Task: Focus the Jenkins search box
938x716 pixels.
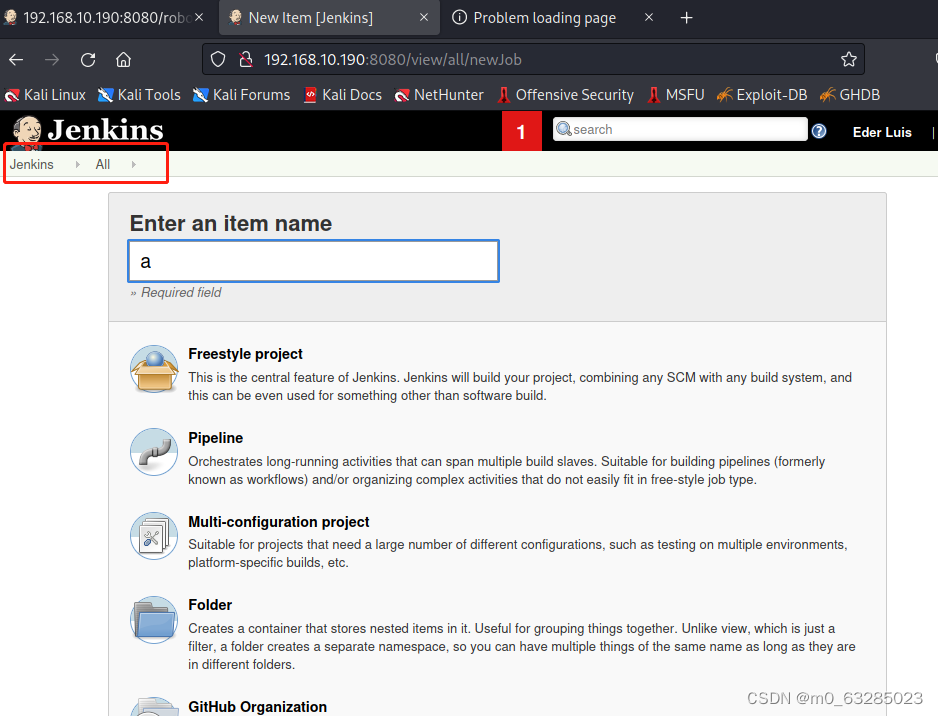Action: [680, 129]
